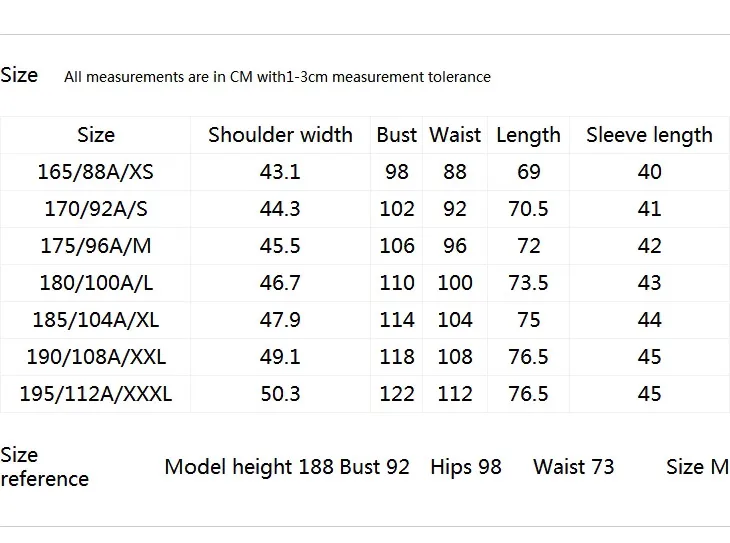Select the 195/112A/XXXL size label
730x543 pixels.
(x=95, y=394)
